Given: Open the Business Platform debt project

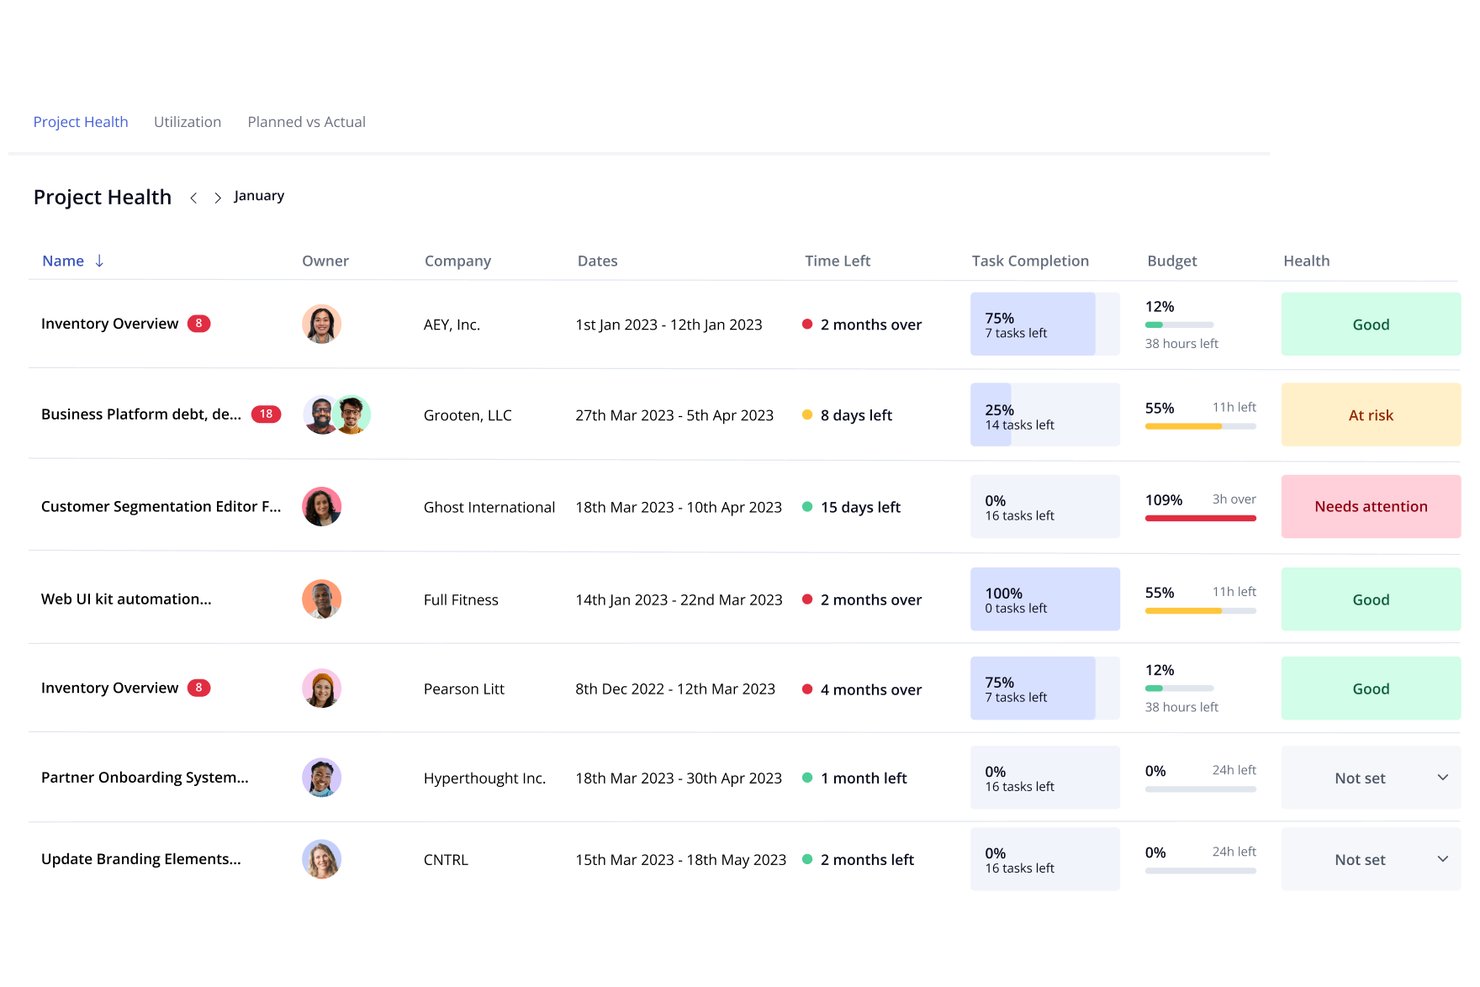Looking at the screenshot, I should 141,414.
